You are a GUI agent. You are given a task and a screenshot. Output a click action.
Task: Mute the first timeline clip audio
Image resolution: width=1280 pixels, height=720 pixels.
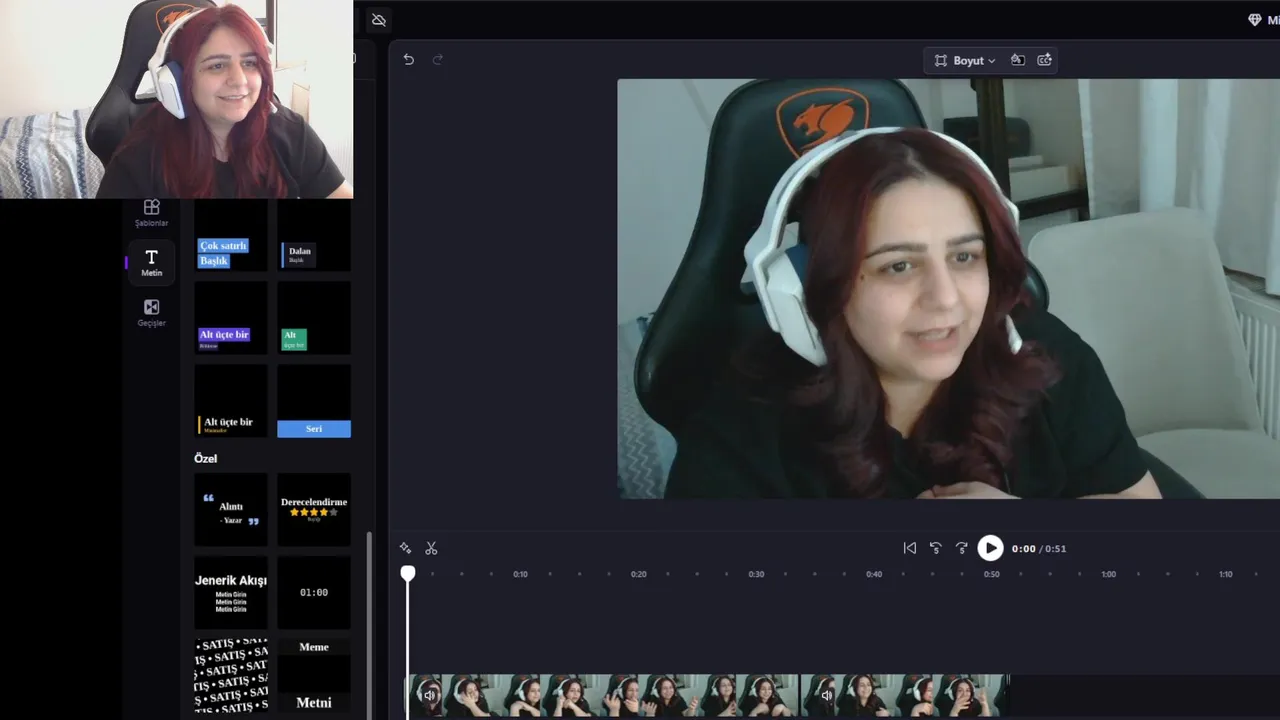click(x=430, y=695)
